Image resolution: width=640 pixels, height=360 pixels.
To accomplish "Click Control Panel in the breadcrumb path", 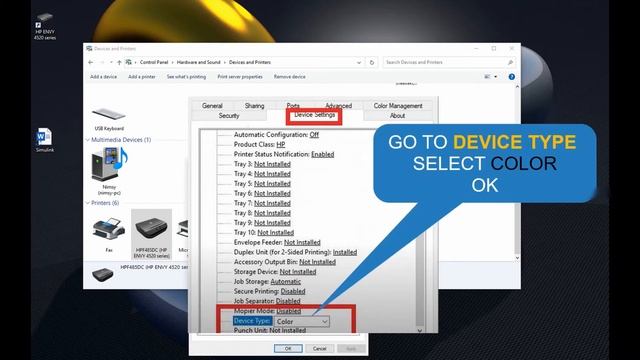I will 154,62.
